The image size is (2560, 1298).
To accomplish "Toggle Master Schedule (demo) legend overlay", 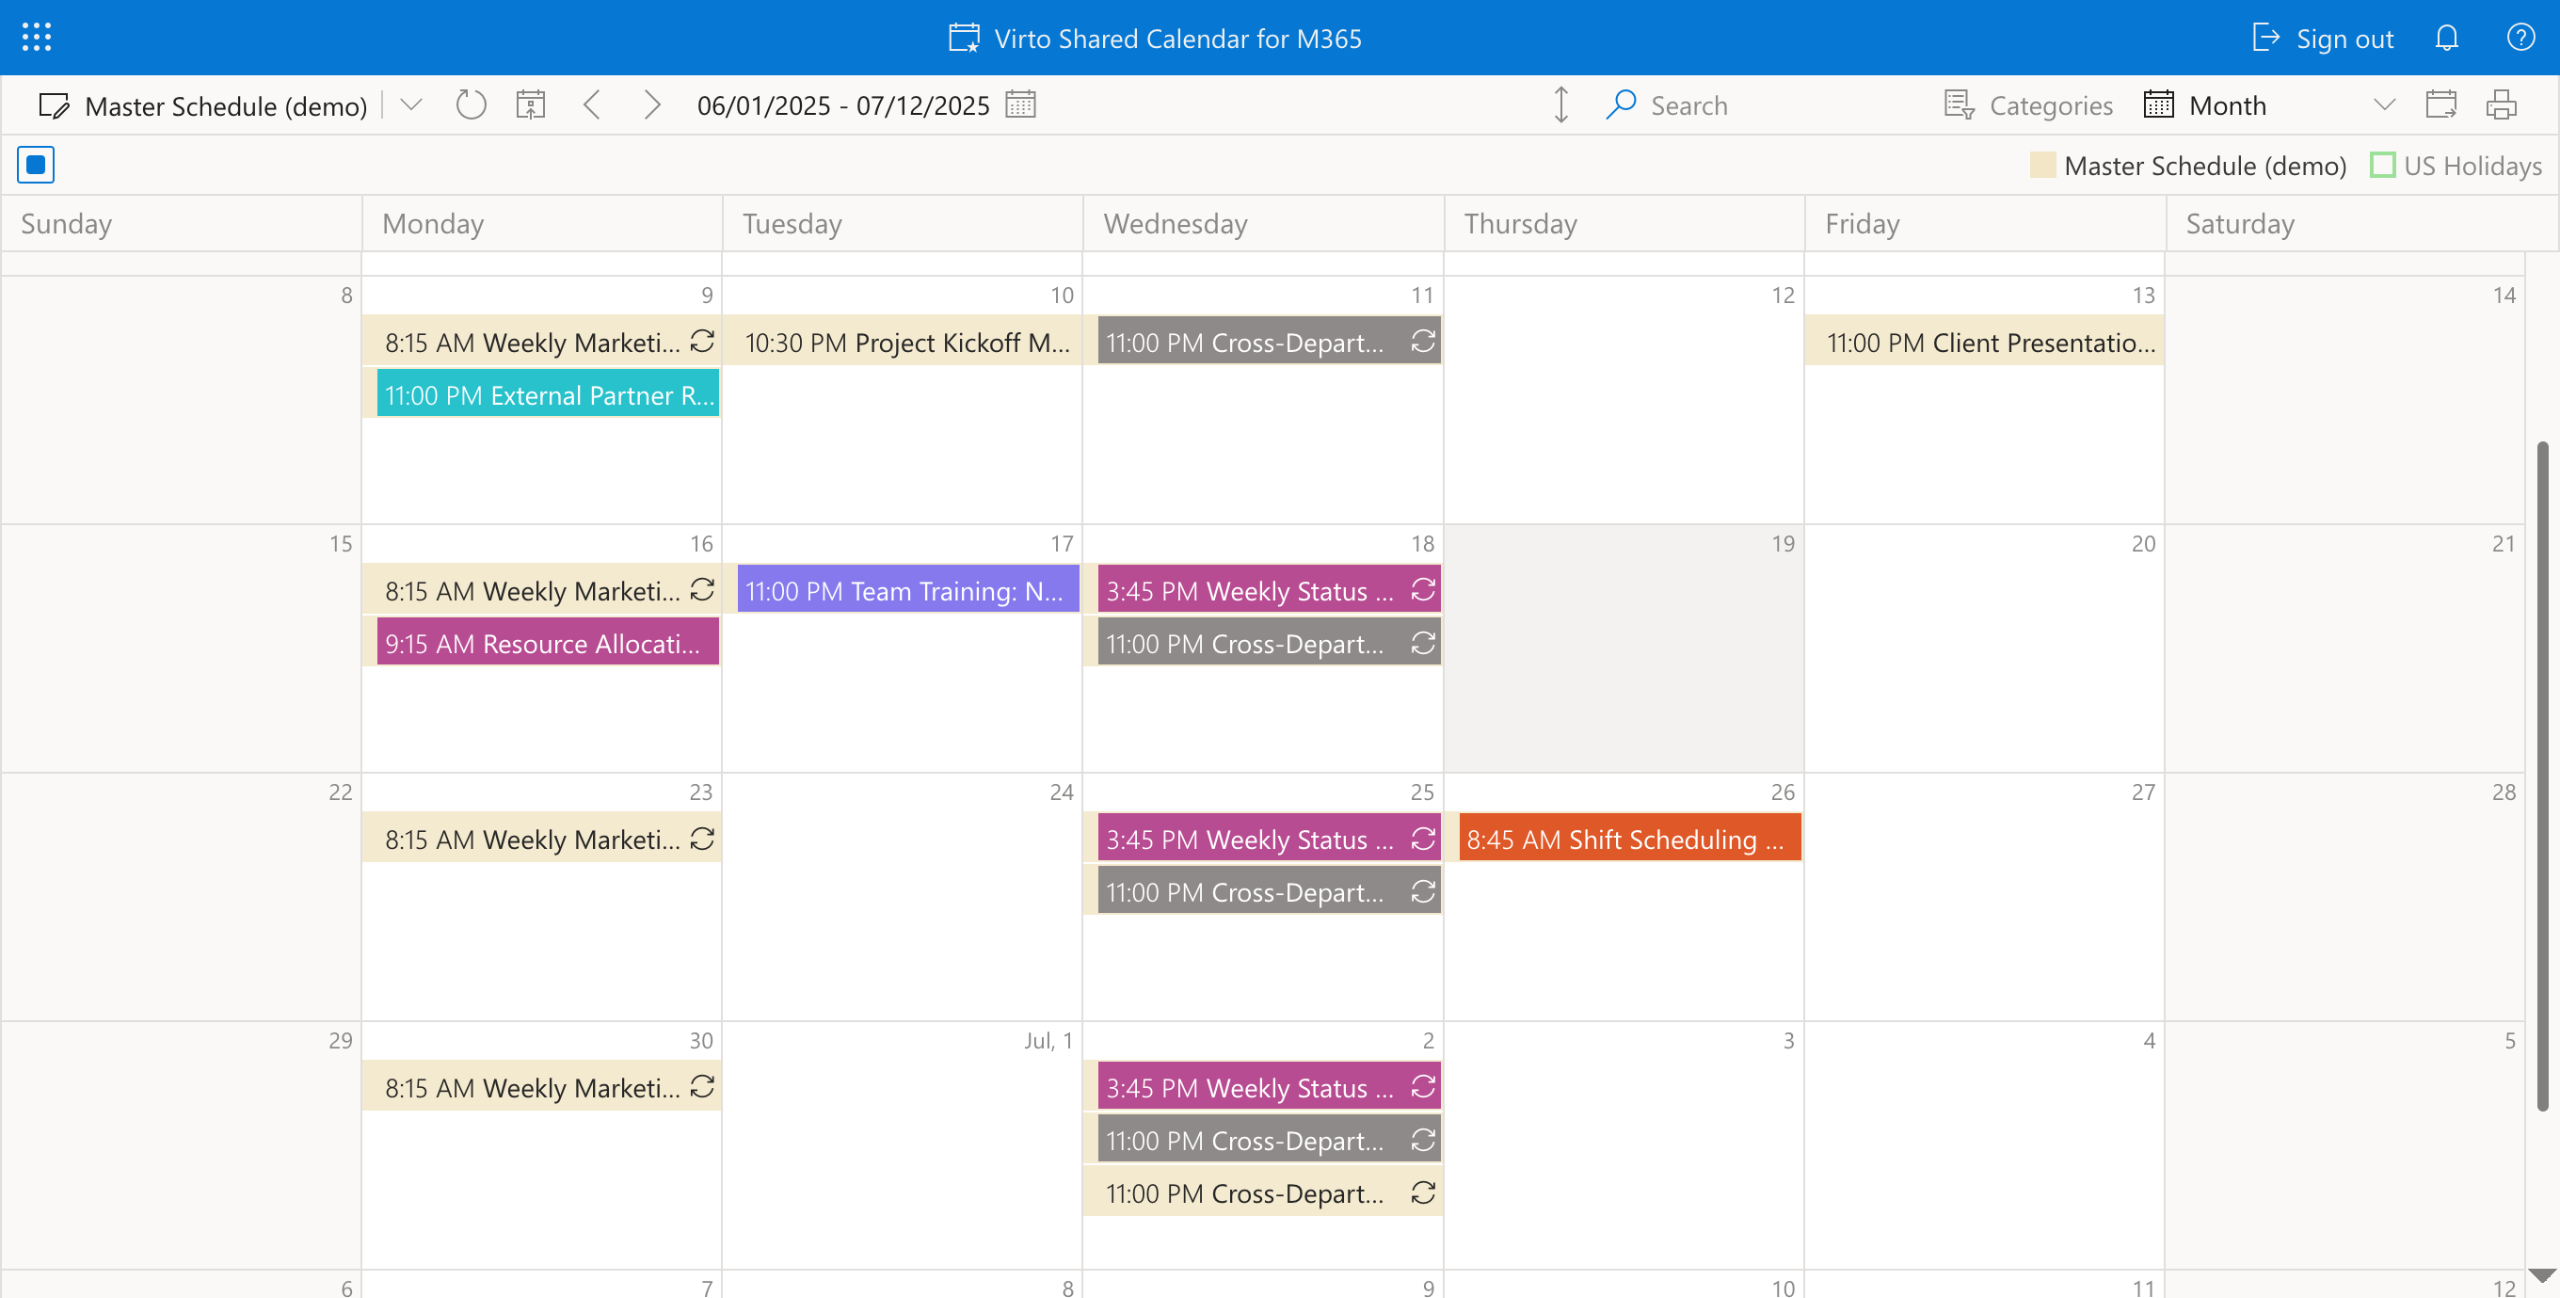I will click(x=2188, y=166).
